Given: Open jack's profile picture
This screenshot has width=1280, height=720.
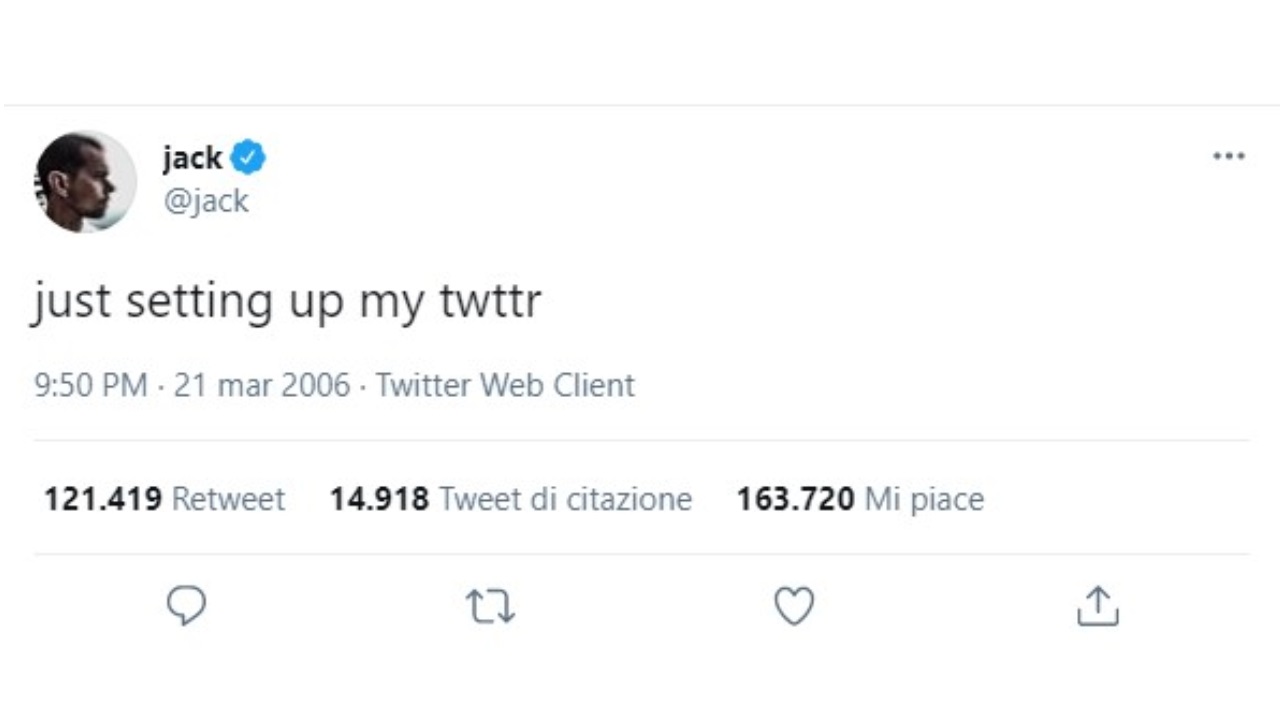Looking at the screenshot, I should [x=85, y=181].
